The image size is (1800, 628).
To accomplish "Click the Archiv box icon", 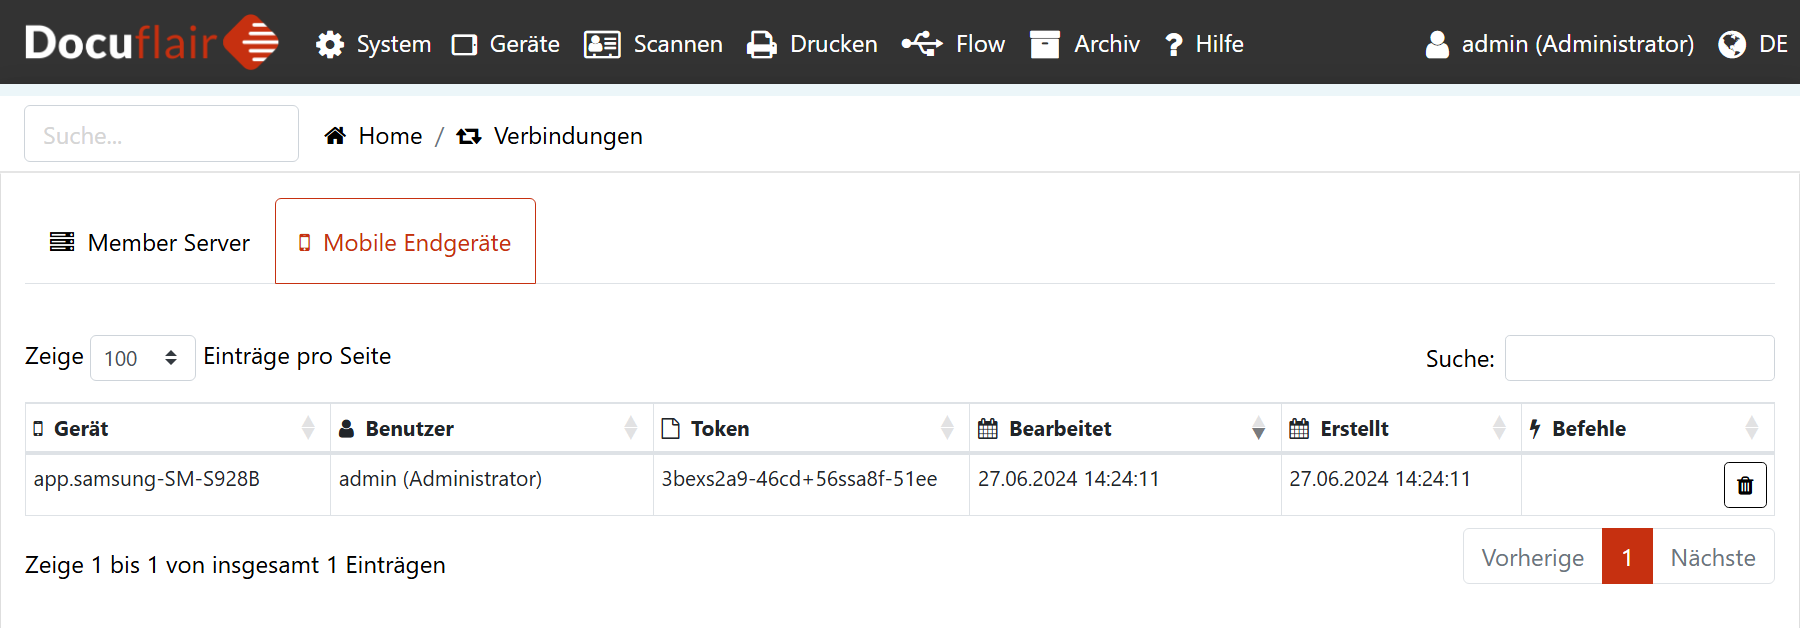I will 1045,44.
